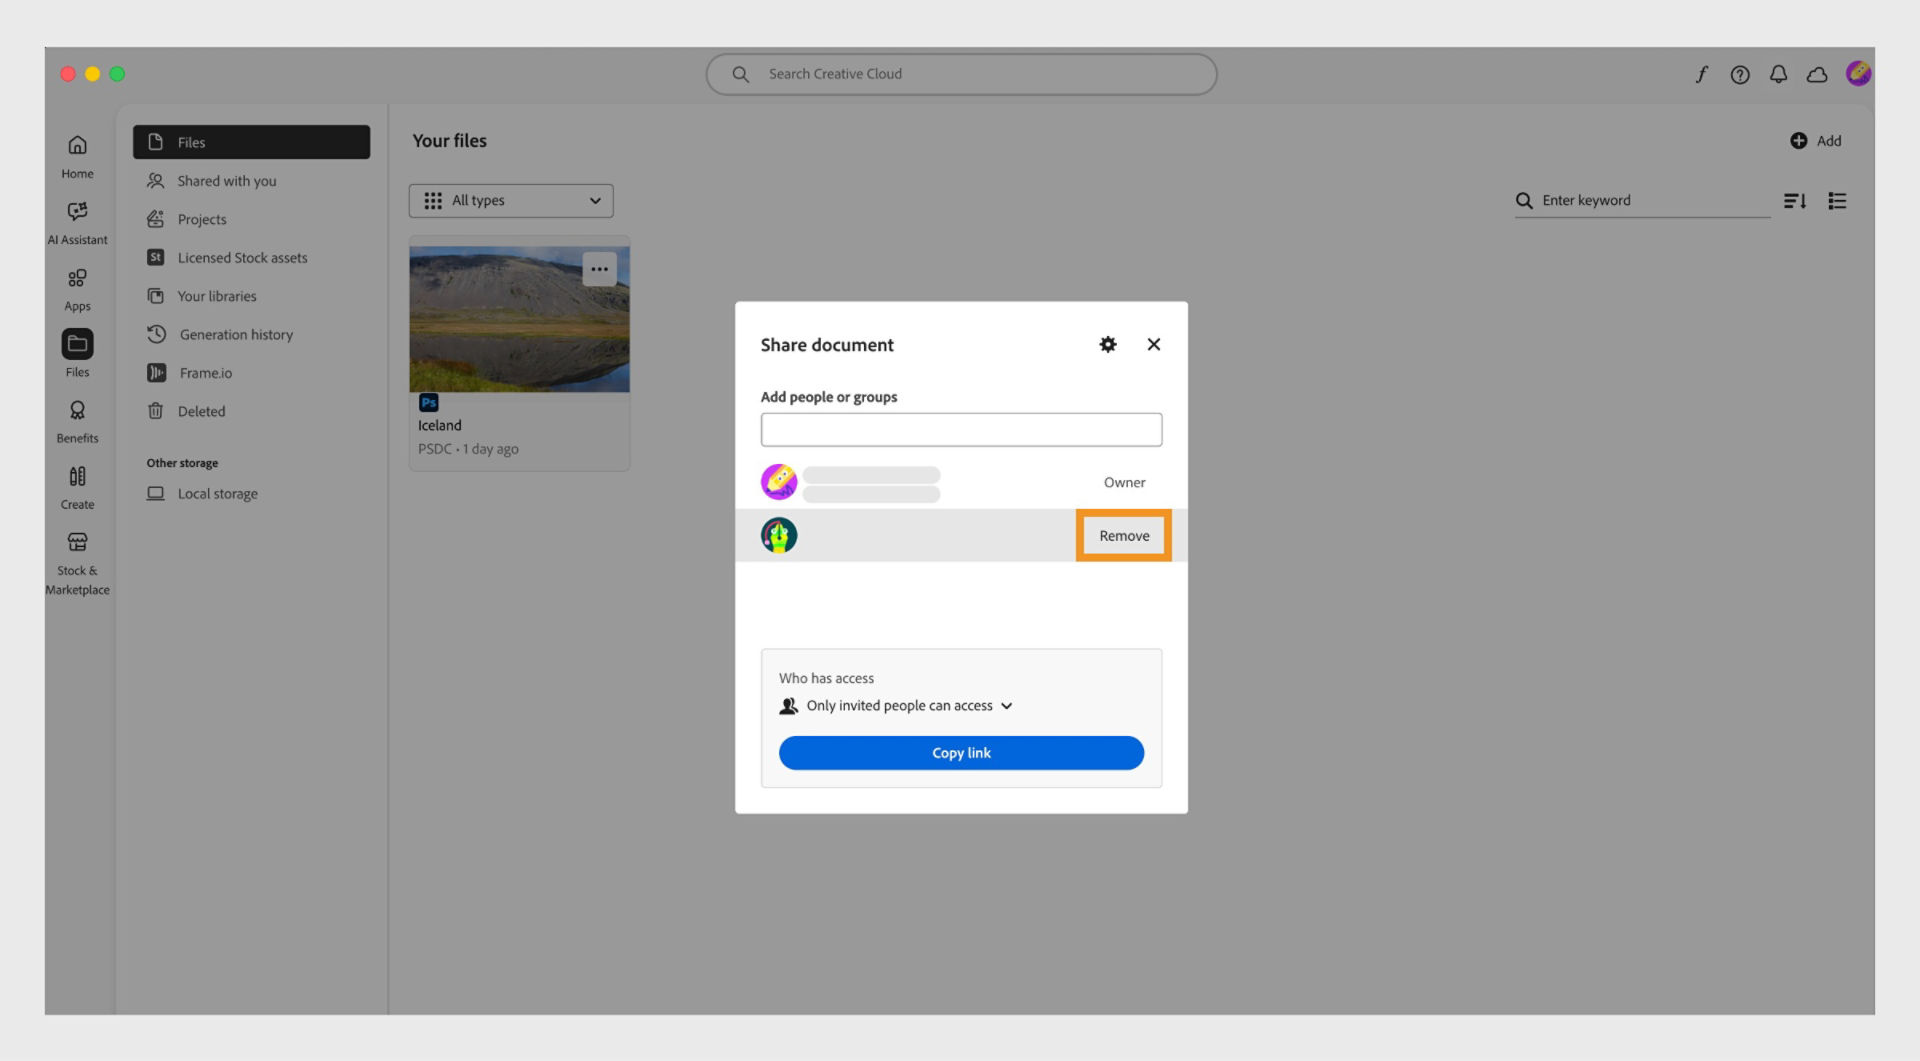This screenshot has width=1920, height=1061.
Task: Click the fonts 'f' icon in header
Action: click(x=1701, y=74)
